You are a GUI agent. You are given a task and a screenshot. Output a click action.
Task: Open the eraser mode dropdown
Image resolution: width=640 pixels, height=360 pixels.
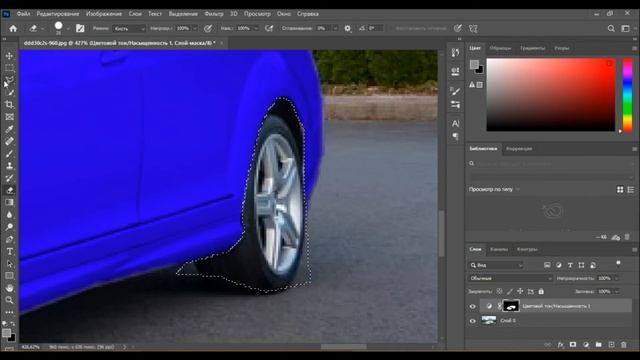pos(129,29)
